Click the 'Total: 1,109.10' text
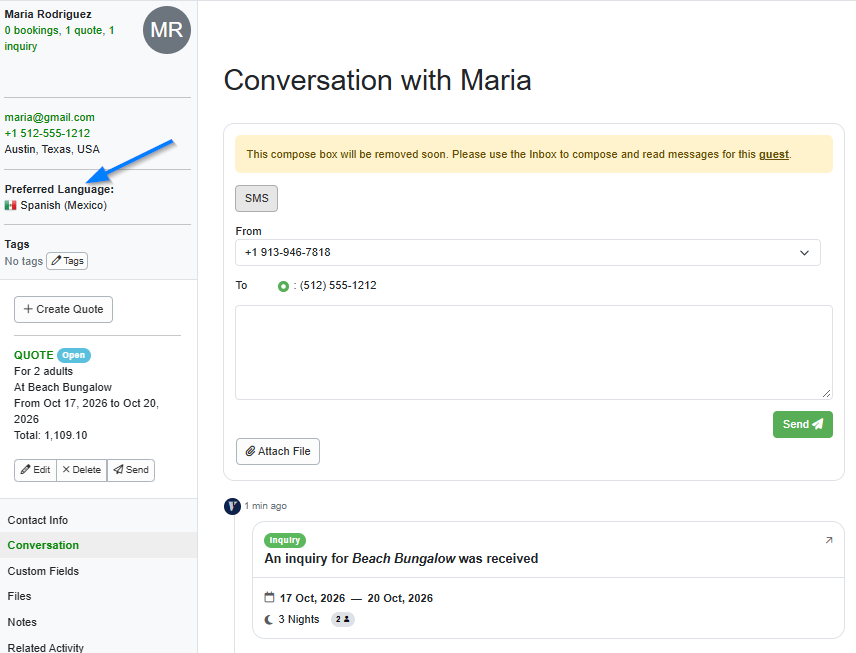This screenshot has height=653, width=856. point(51,436)
